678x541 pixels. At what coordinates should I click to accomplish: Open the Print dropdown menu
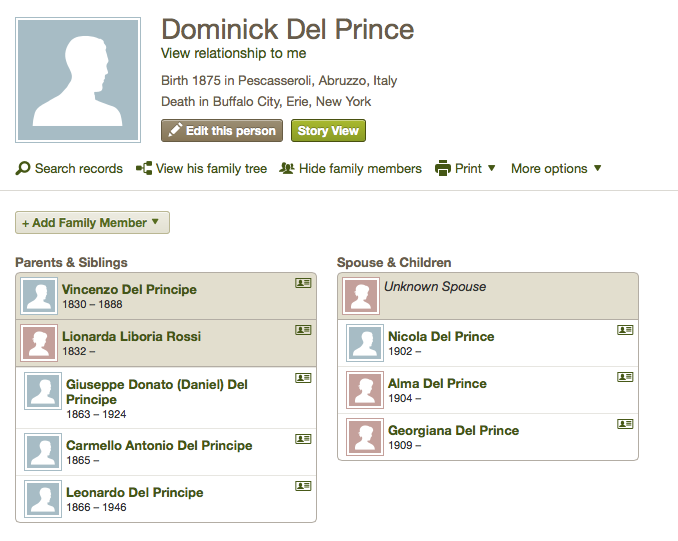pos(465,168)
